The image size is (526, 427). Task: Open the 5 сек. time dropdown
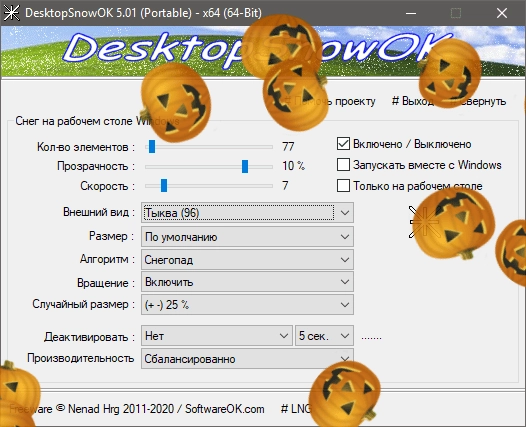point(324,335)
